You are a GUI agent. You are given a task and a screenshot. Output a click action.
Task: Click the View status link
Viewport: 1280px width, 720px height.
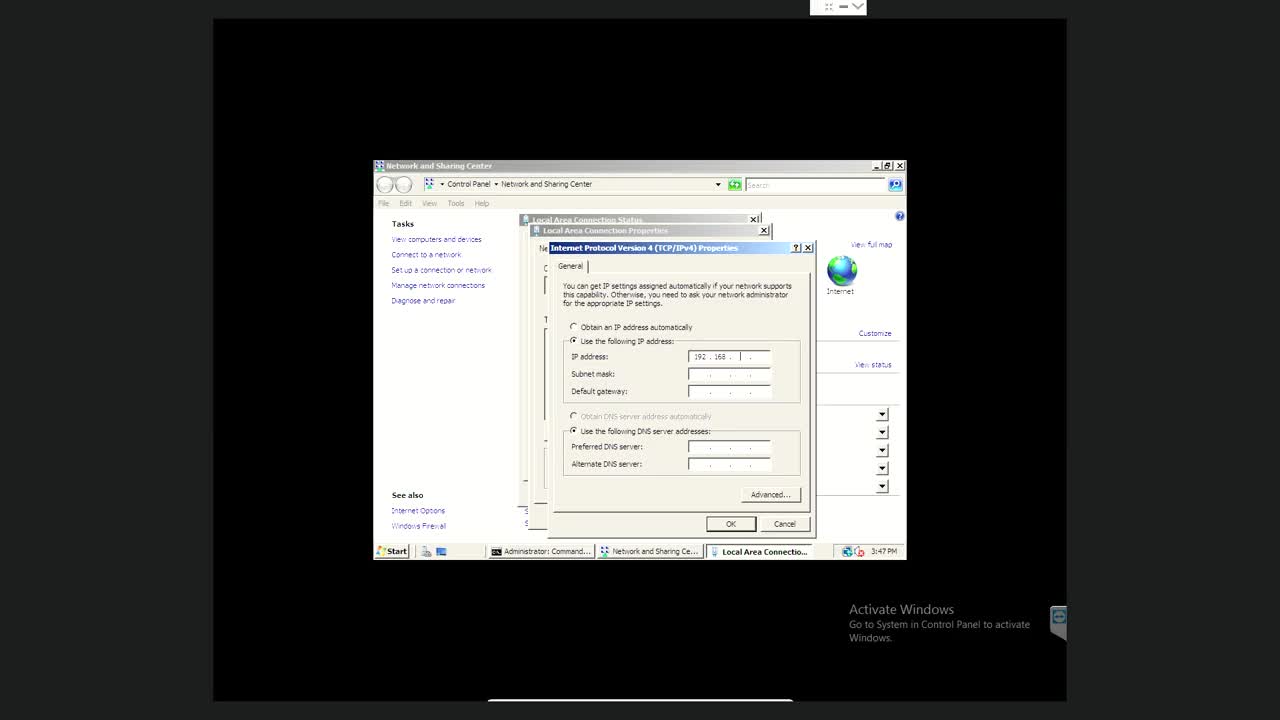coord(873,365)
